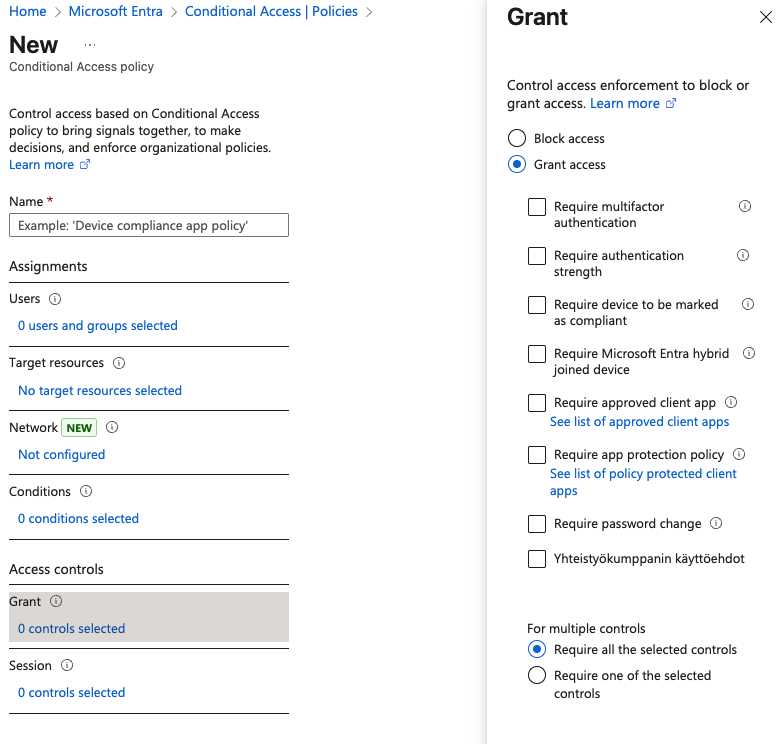Close the Grant panel

click(x=765, y=17)
